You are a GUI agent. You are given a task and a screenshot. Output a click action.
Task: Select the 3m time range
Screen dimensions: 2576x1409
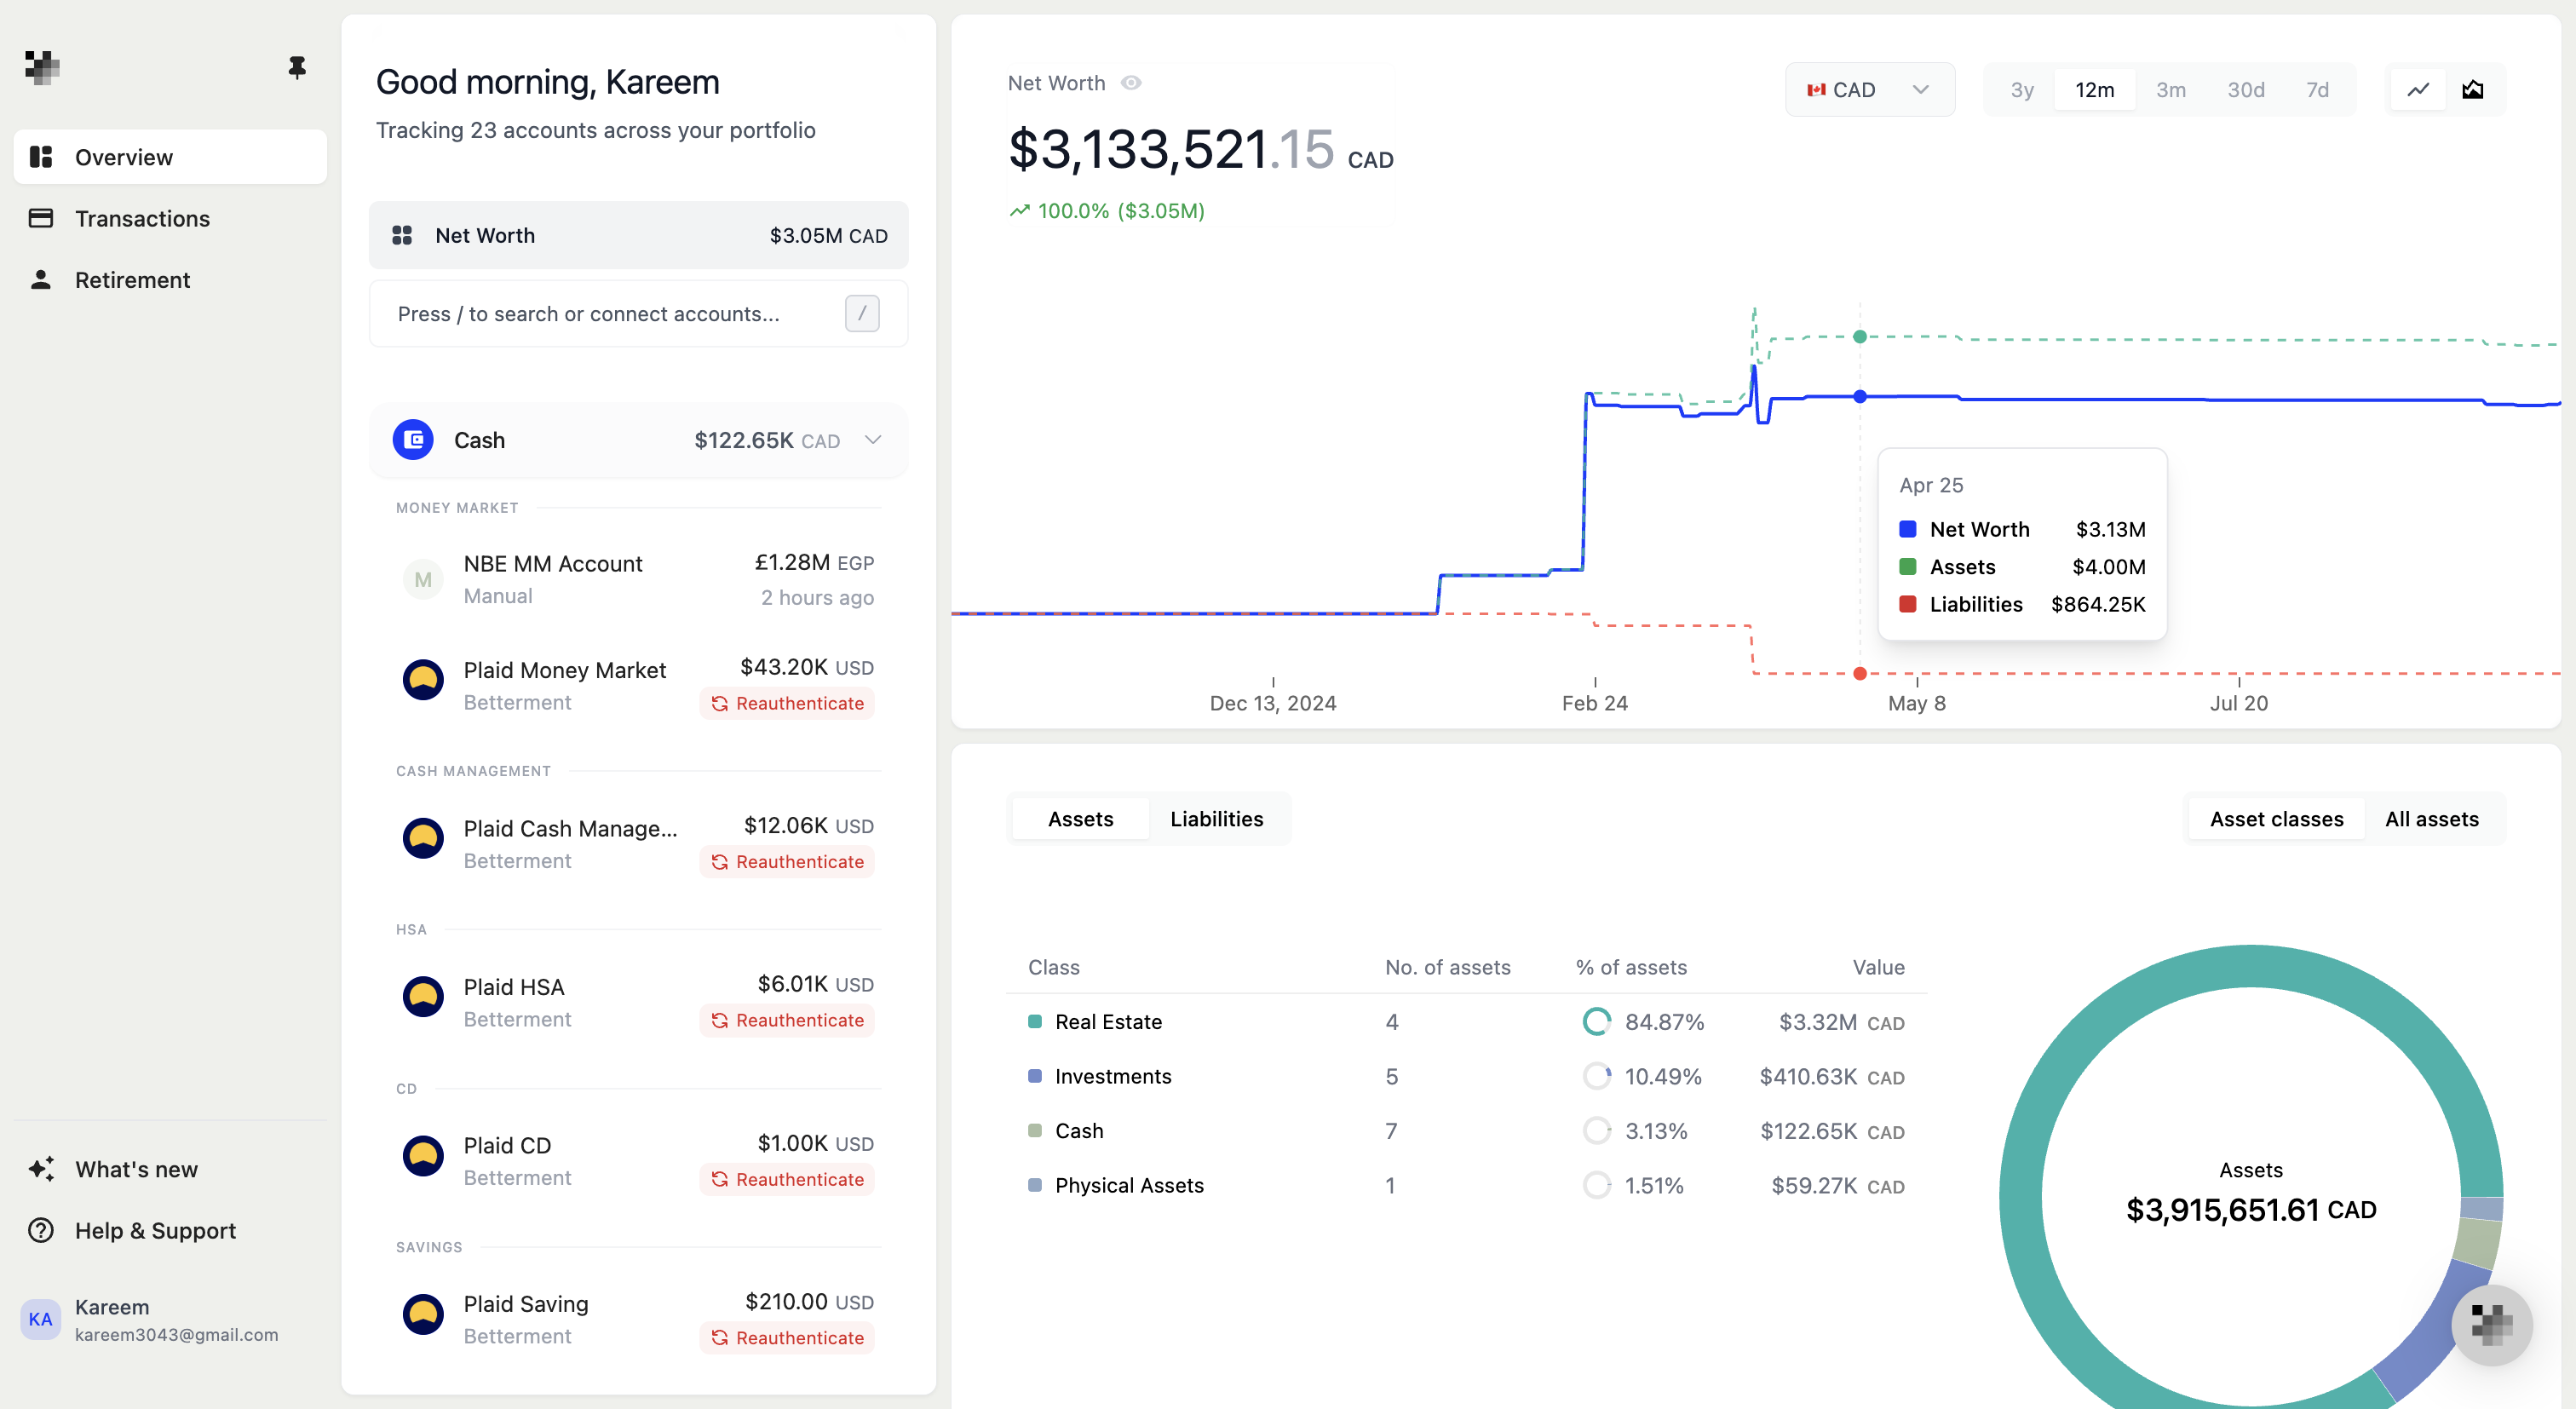(x=2171, y=89)
